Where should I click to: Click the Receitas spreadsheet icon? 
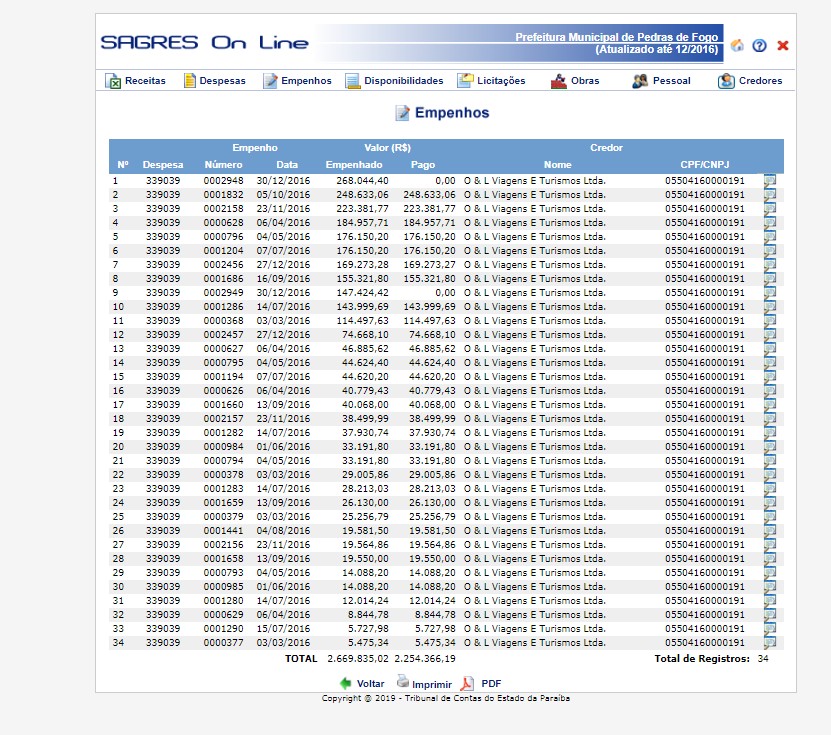(113, 81)
